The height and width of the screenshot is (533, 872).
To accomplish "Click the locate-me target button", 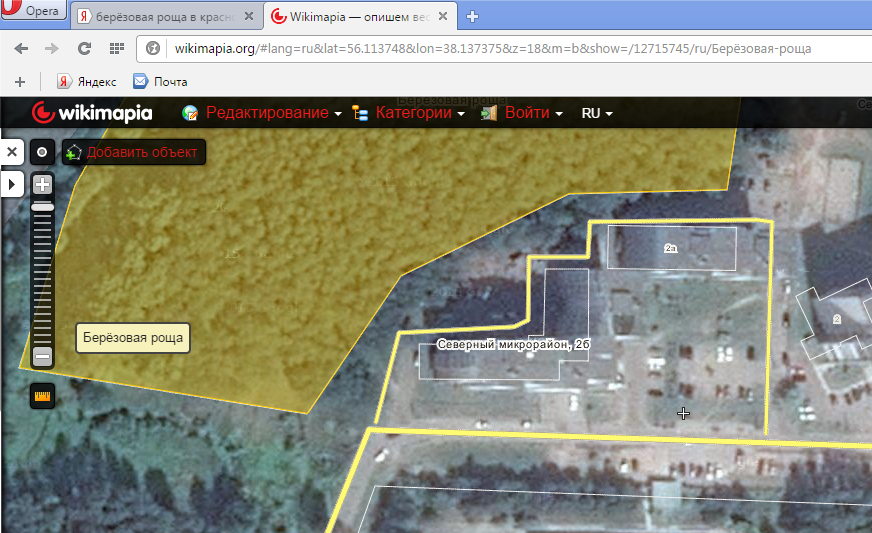I will (42, 152).
